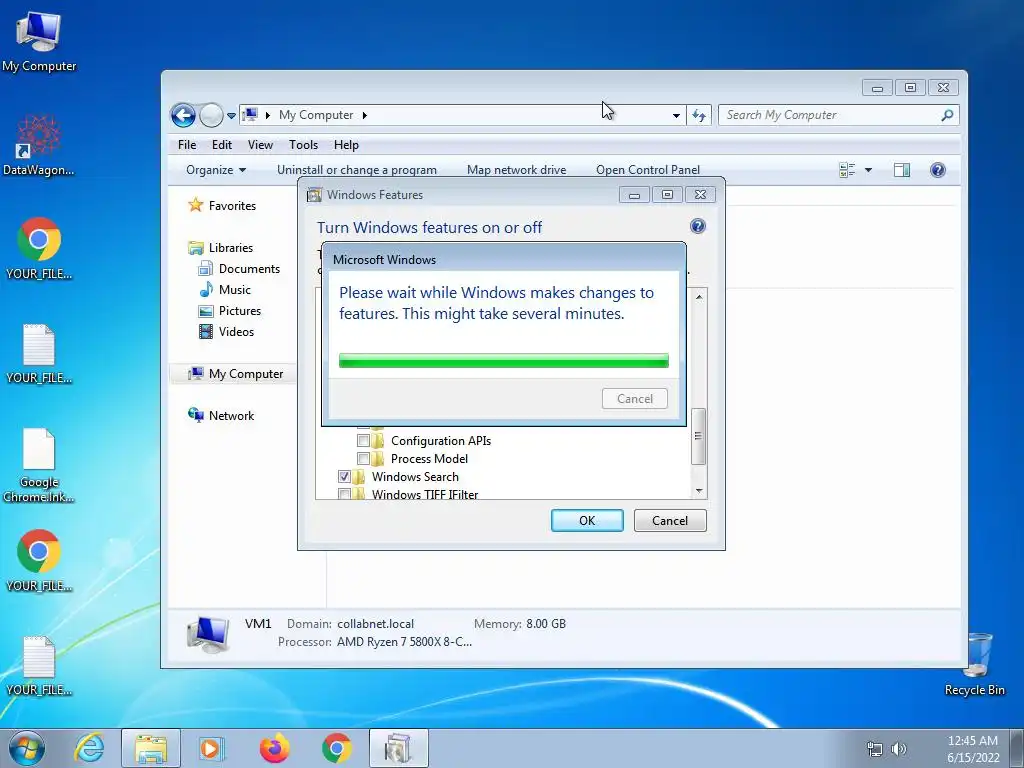Click Cancel in Windows Features dialog
The image size is (1024, 768).
click(670, 520)
